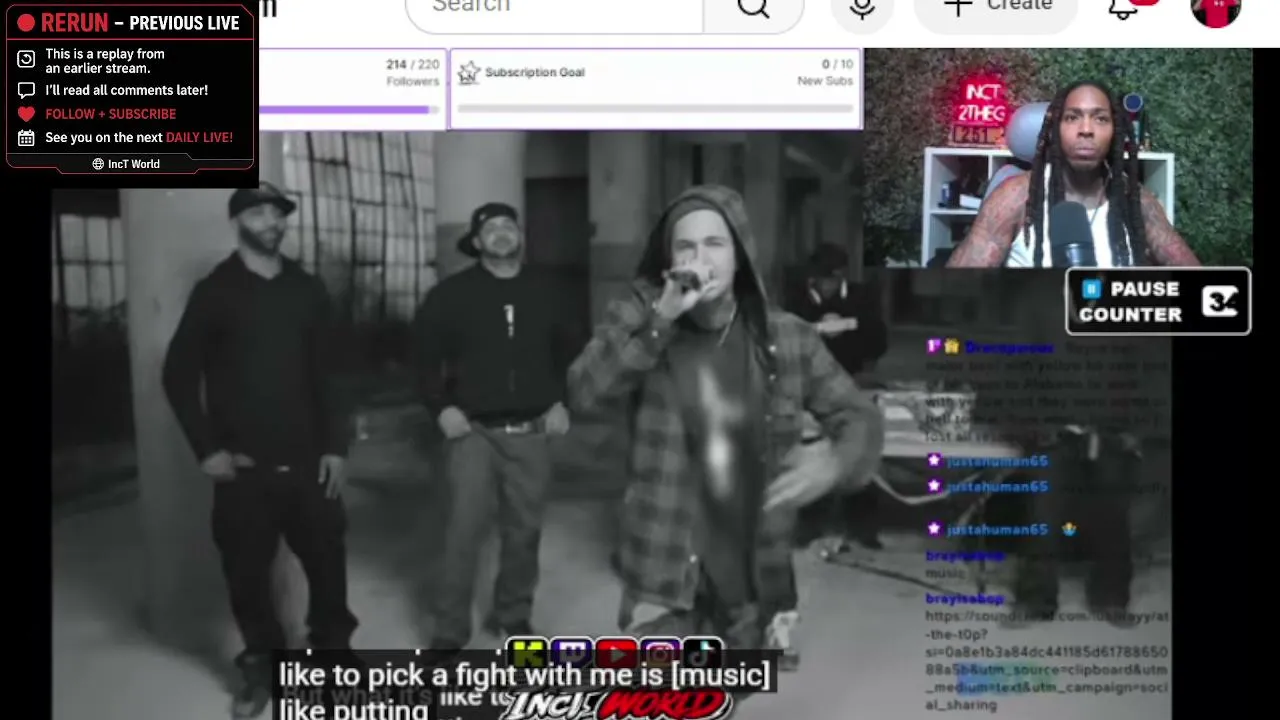1280x720 pixels.
Task: Click the 'PAUSE COUNTER' label
Action: 1130,302
